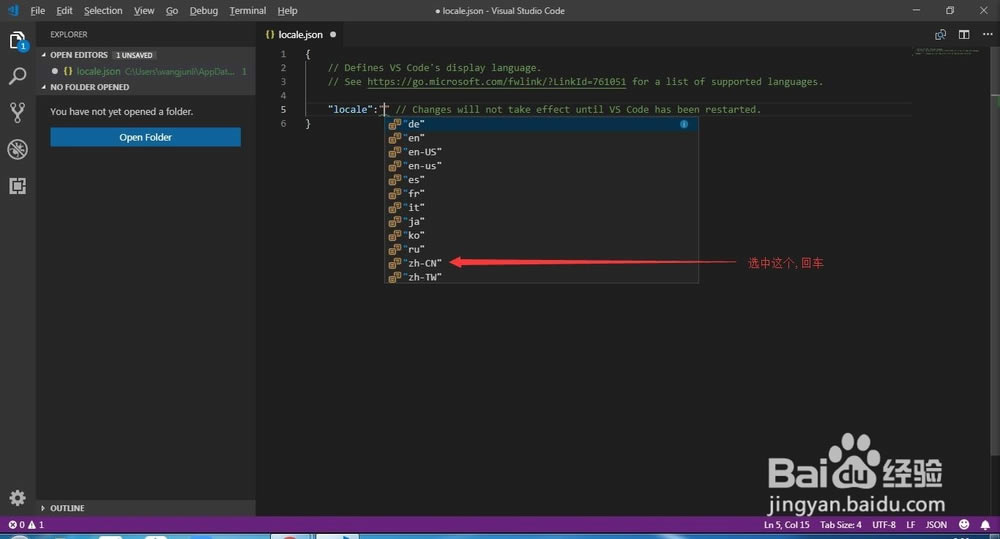Viewport: 1000px width, 539px height.
Task: Open the Go menu
Action: (172, 10)
